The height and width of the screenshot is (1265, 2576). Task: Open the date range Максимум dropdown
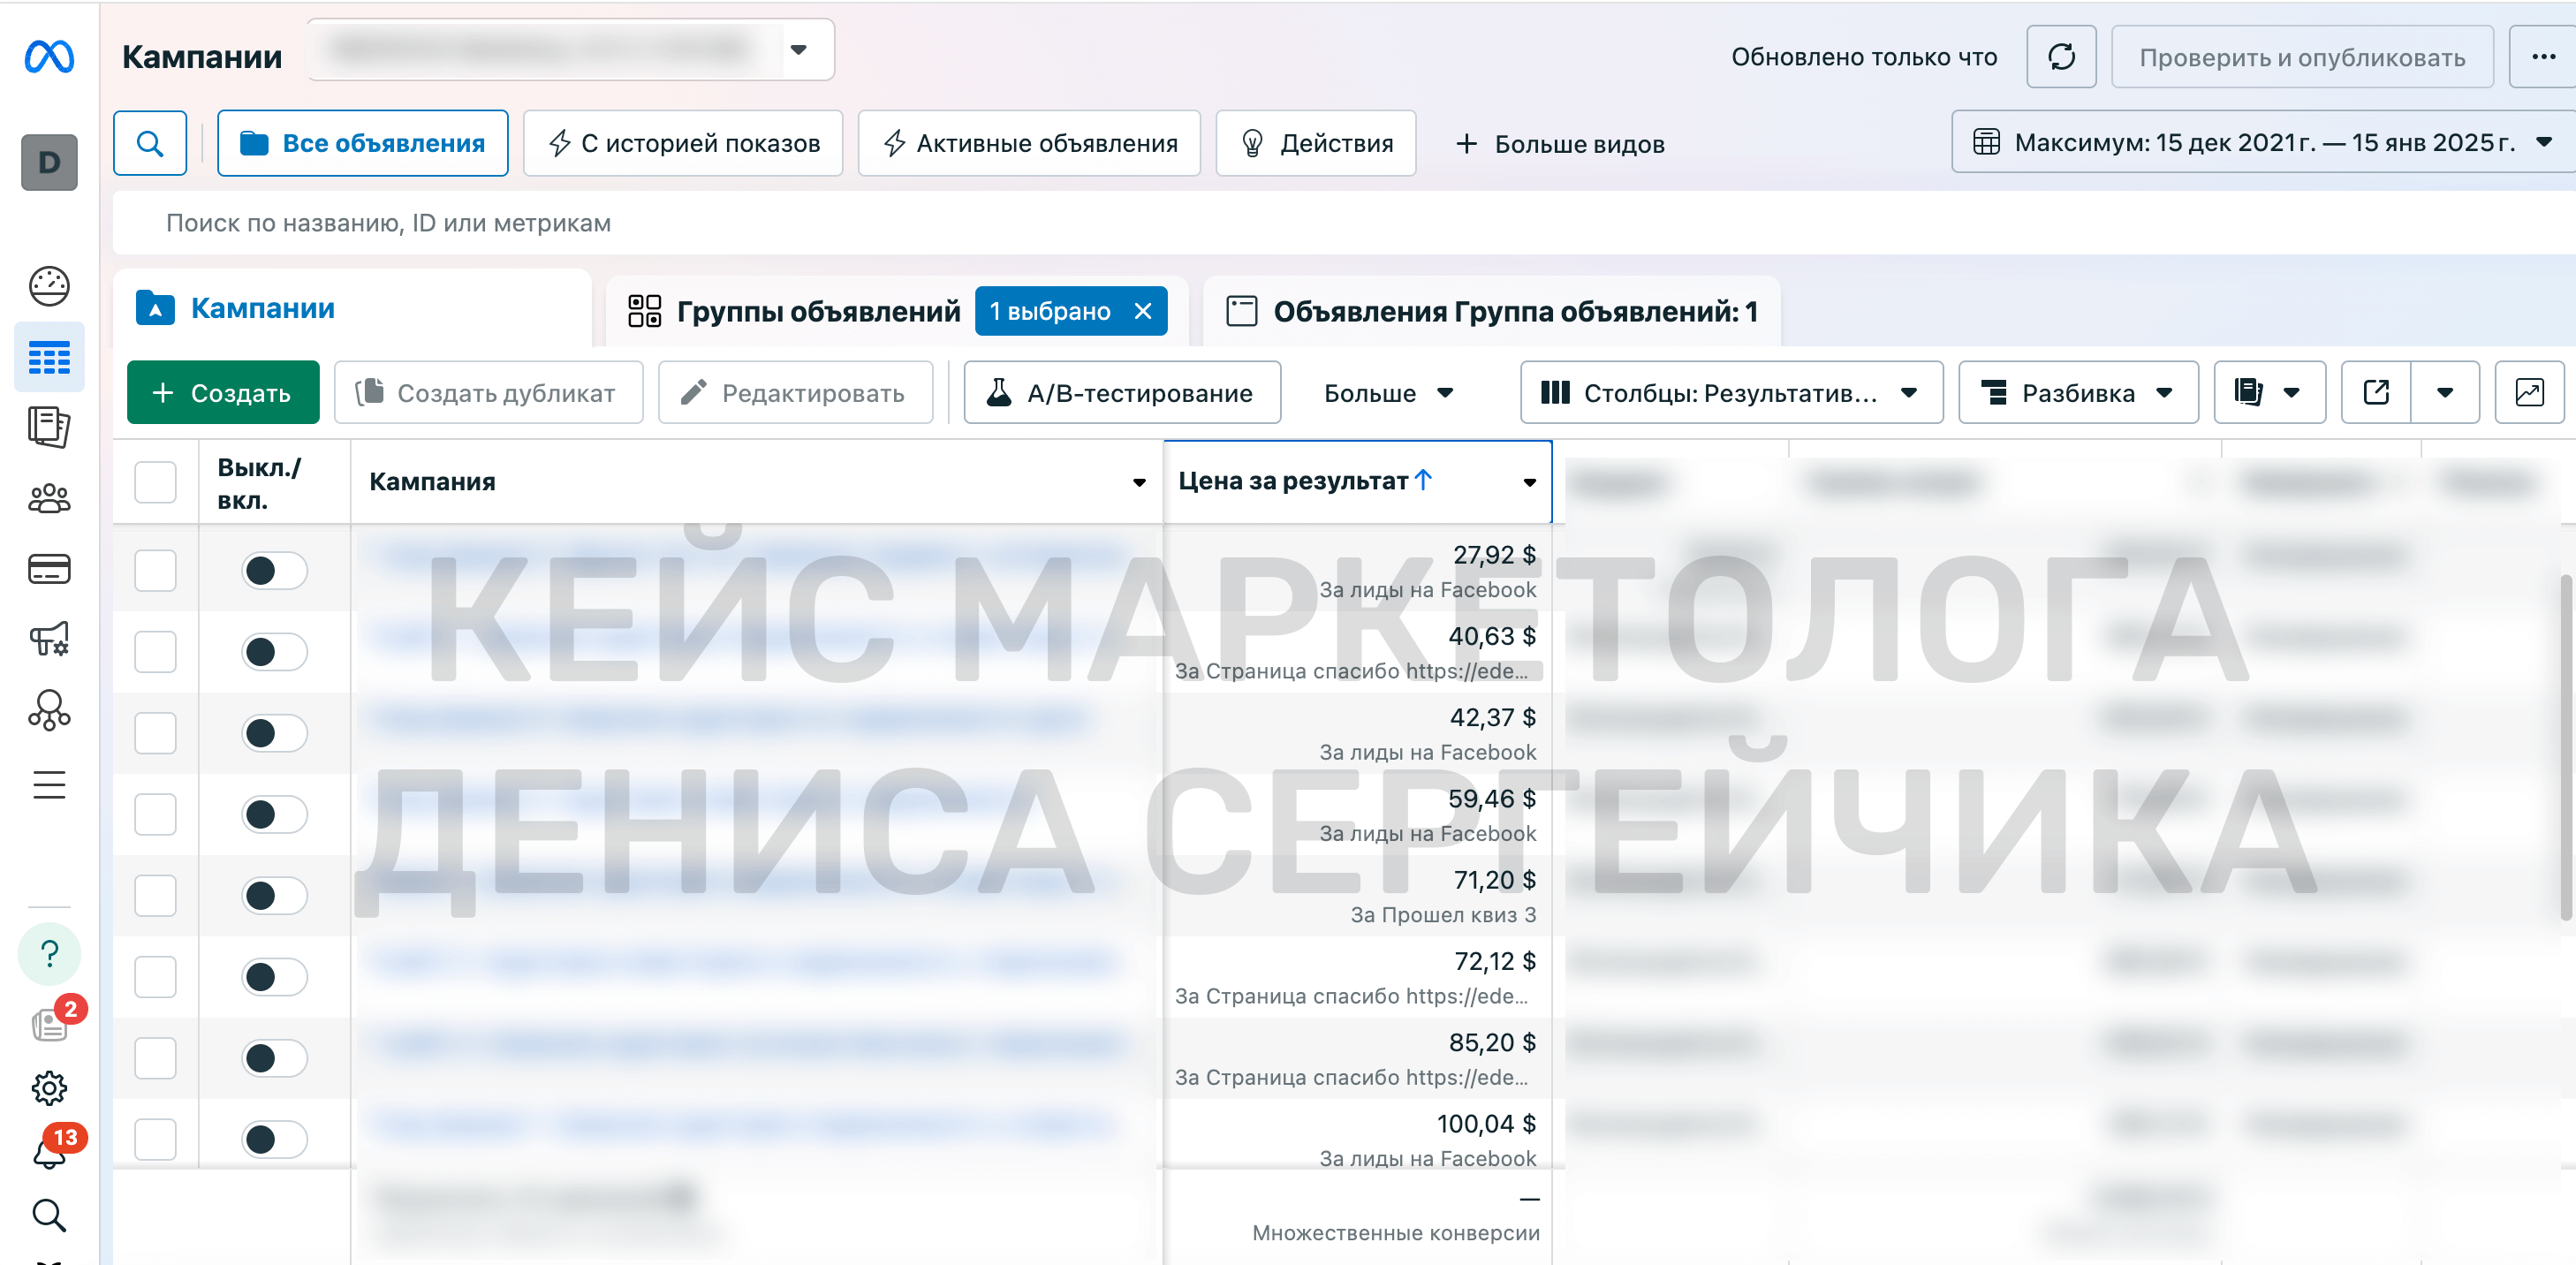[2262, 142]
